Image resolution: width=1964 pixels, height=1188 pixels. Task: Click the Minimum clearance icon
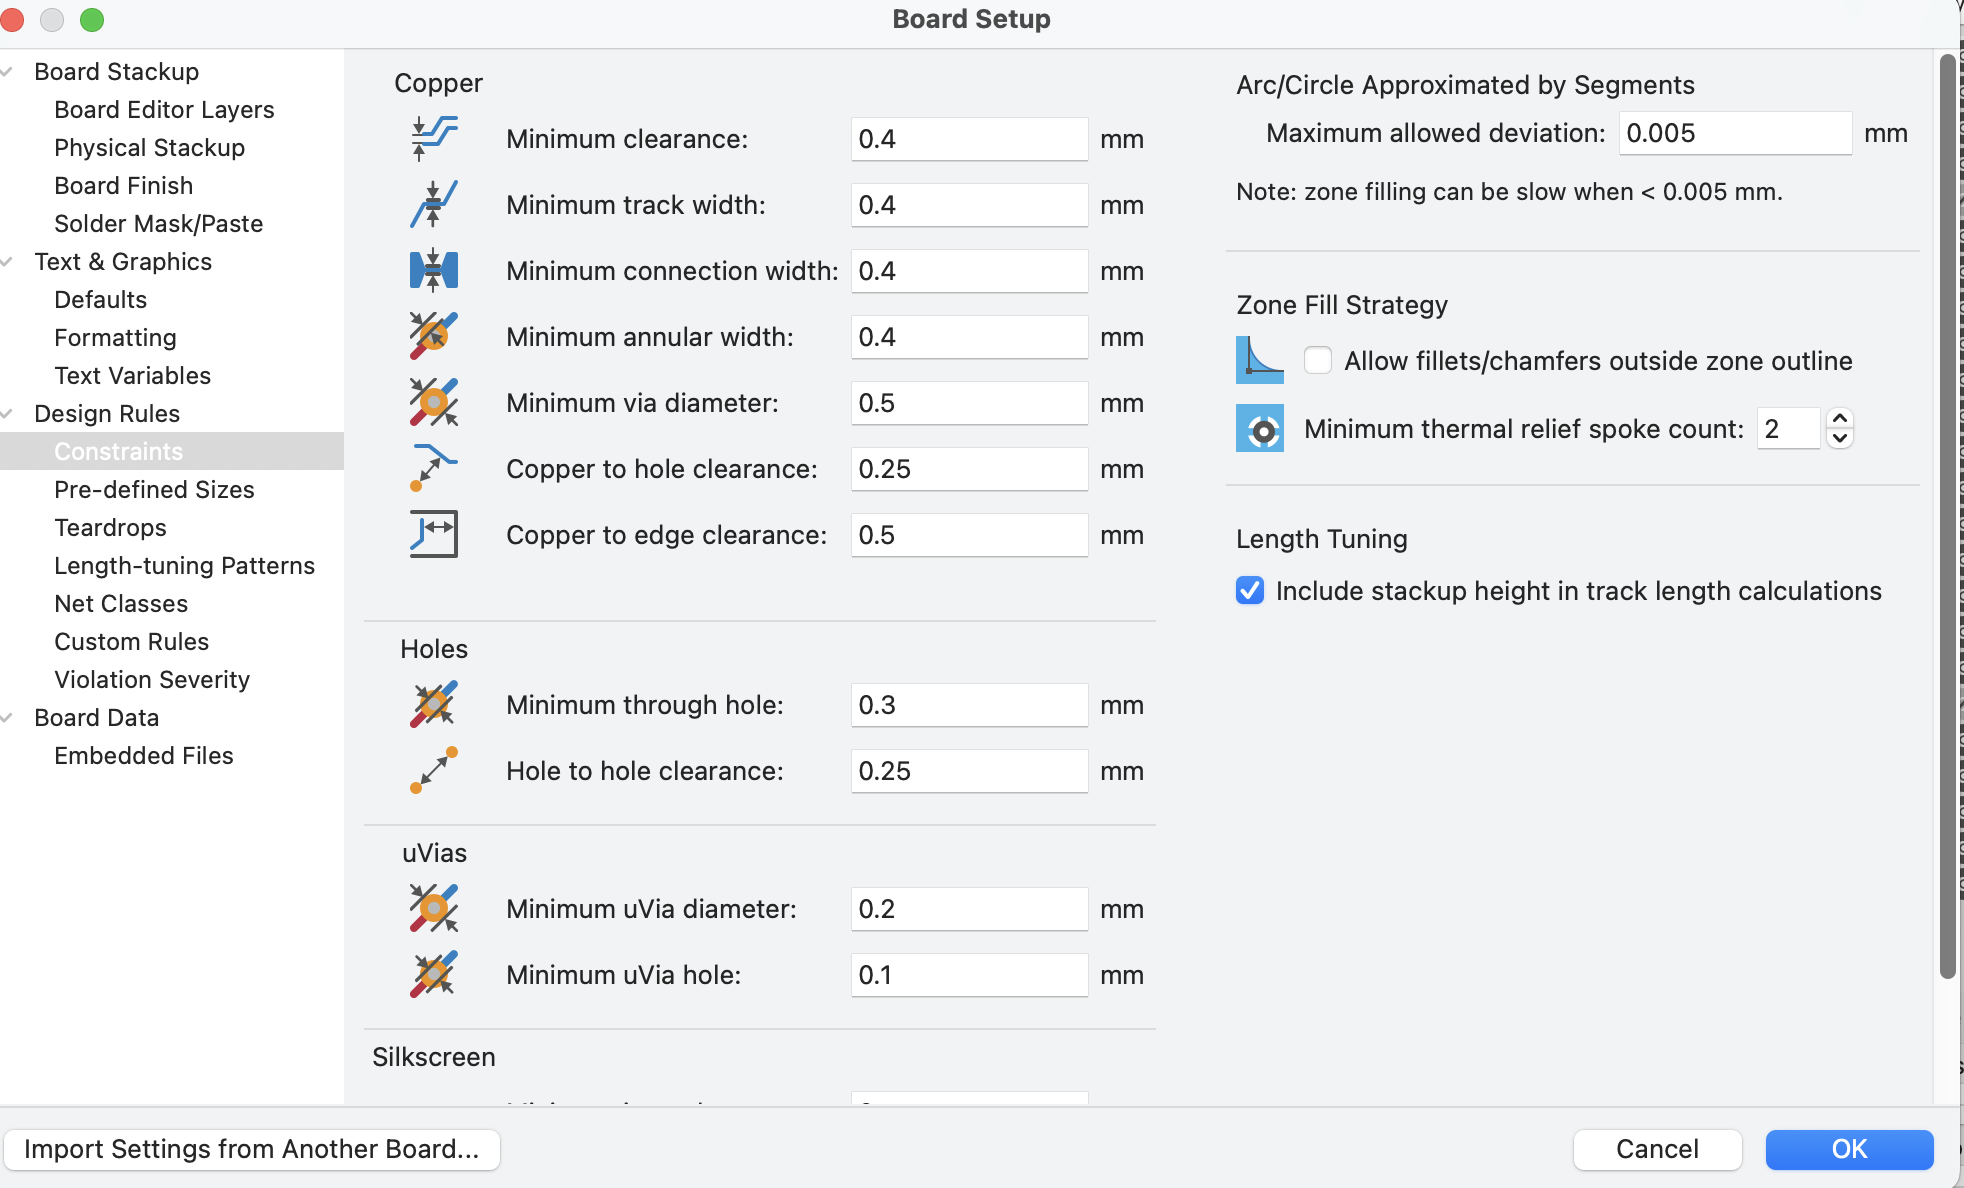point(434,139)
